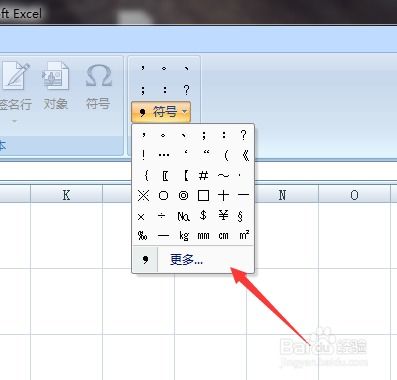The image size is (397, 380).
Task: Insert the left single quote symbol
Action: coord(185,153)
